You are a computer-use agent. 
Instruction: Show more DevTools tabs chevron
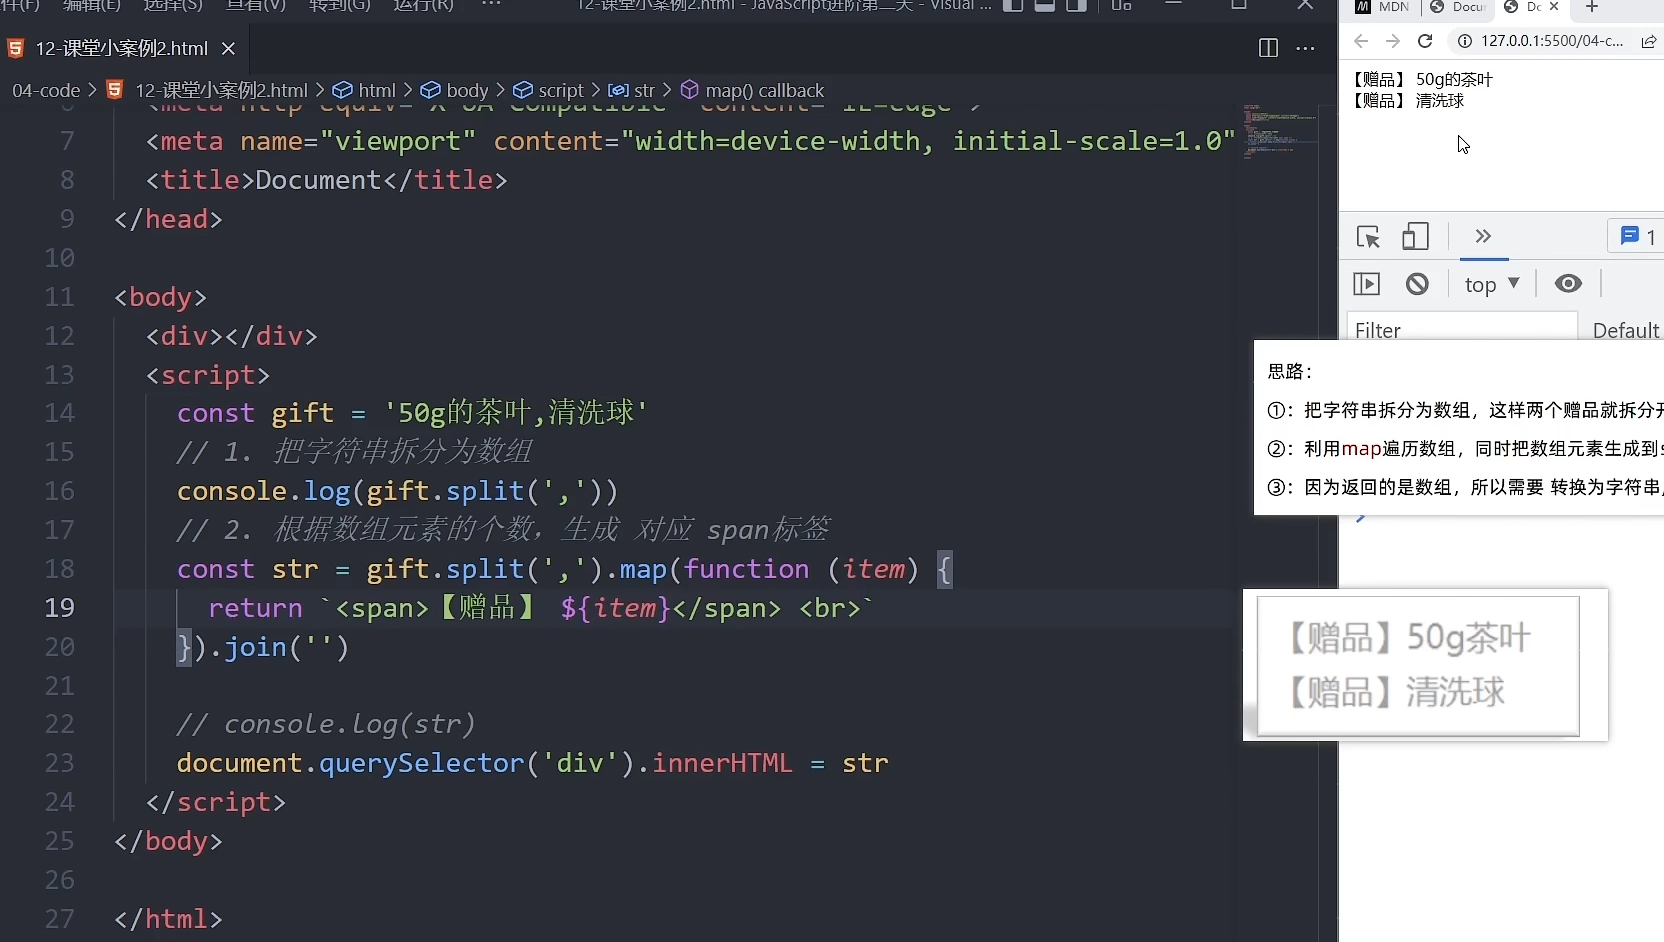click(1483, 236)
